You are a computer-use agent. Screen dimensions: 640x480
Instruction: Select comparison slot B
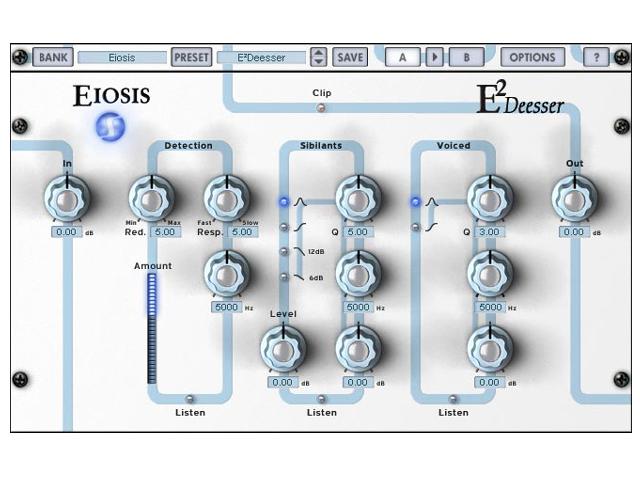[x=467, y=57]
